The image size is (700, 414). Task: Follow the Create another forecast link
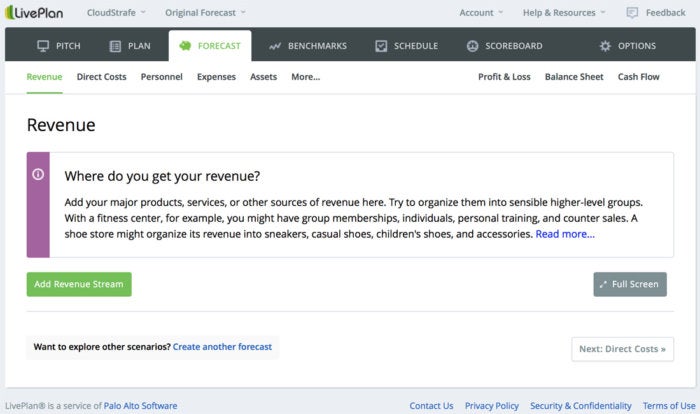tap(222, 347)
